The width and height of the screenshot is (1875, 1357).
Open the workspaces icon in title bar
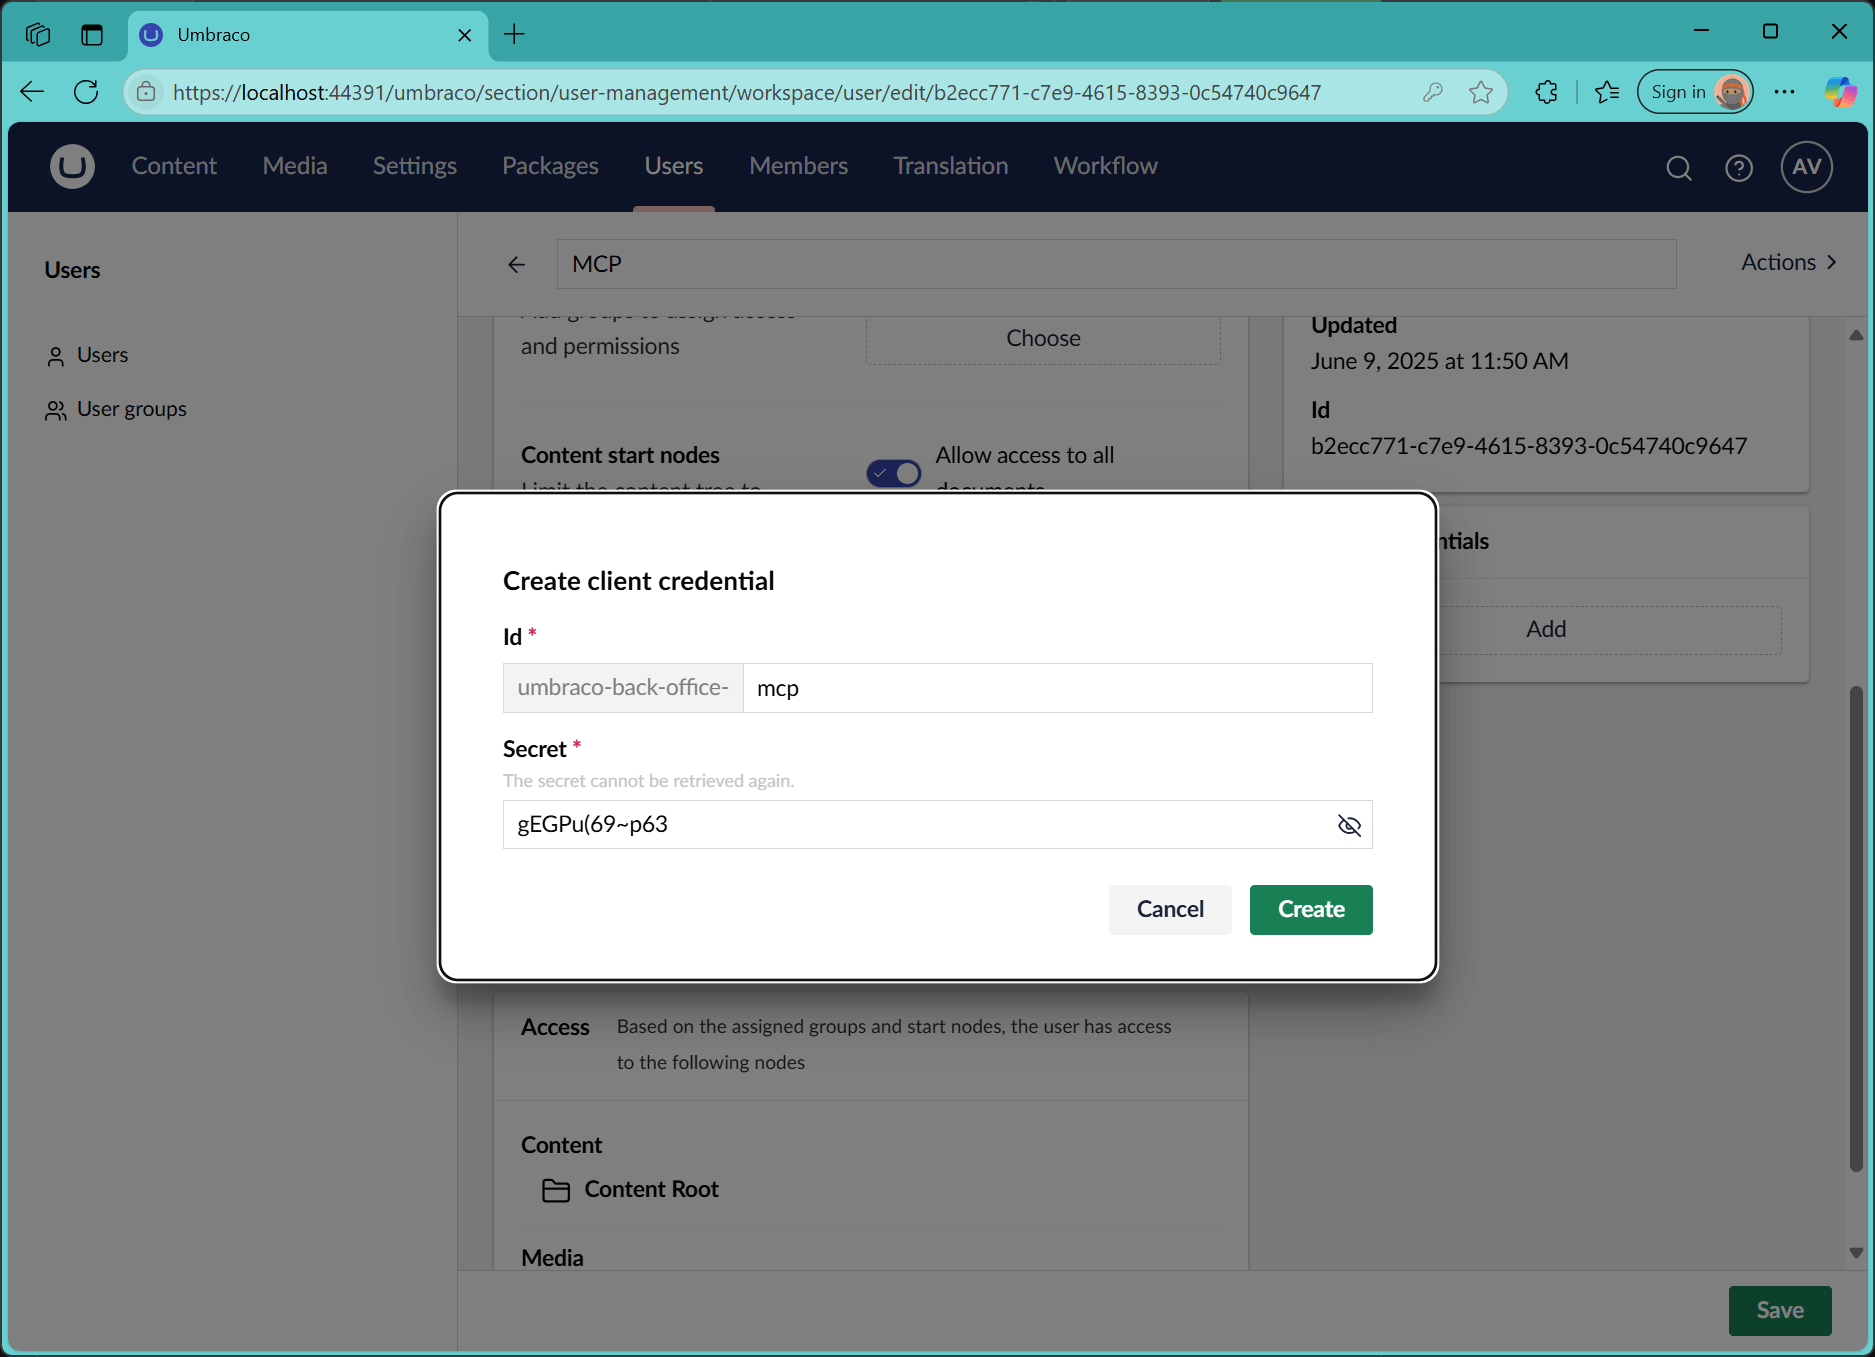(38, 34)
